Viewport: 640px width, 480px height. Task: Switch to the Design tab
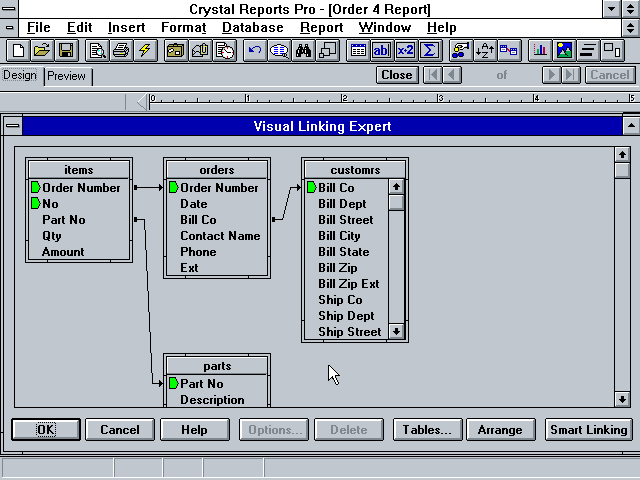(x=20, y=75)
